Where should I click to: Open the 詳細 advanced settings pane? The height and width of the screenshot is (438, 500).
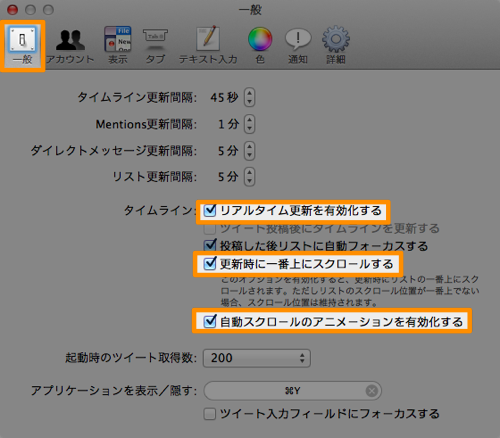click(336, 46)
